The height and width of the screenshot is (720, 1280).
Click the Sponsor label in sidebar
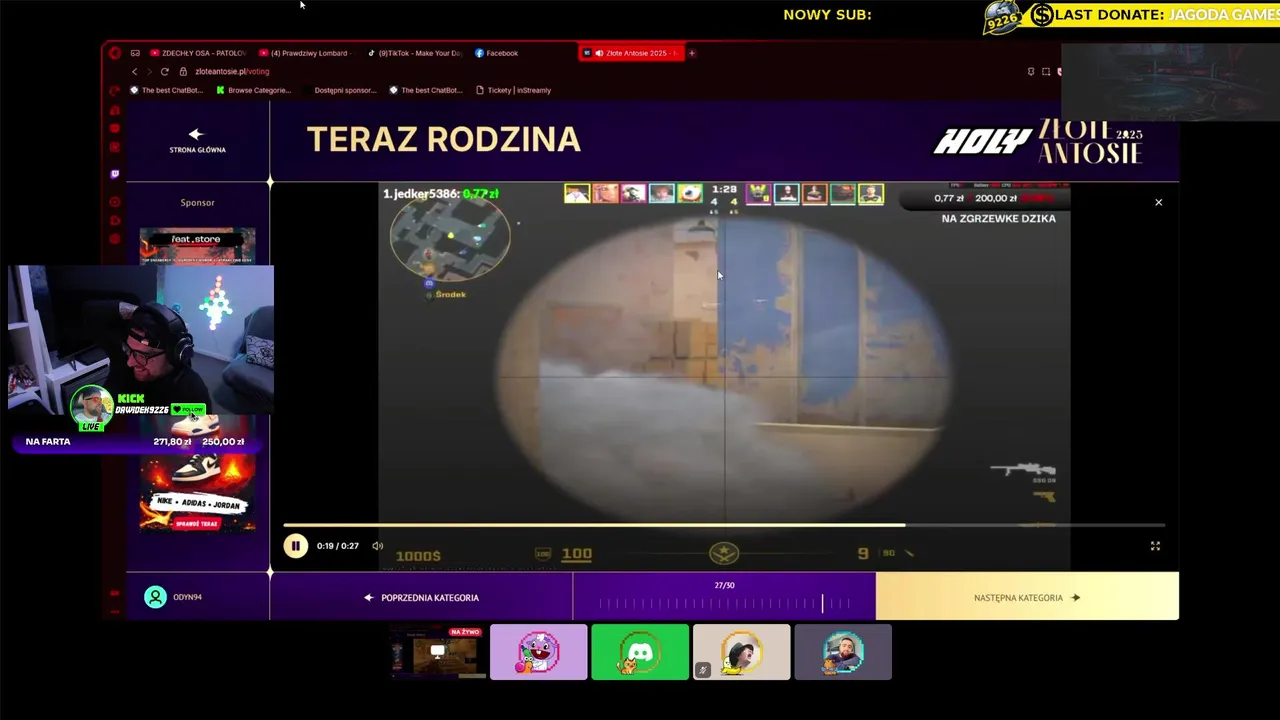pyautogui.click(x=197, y=202)
